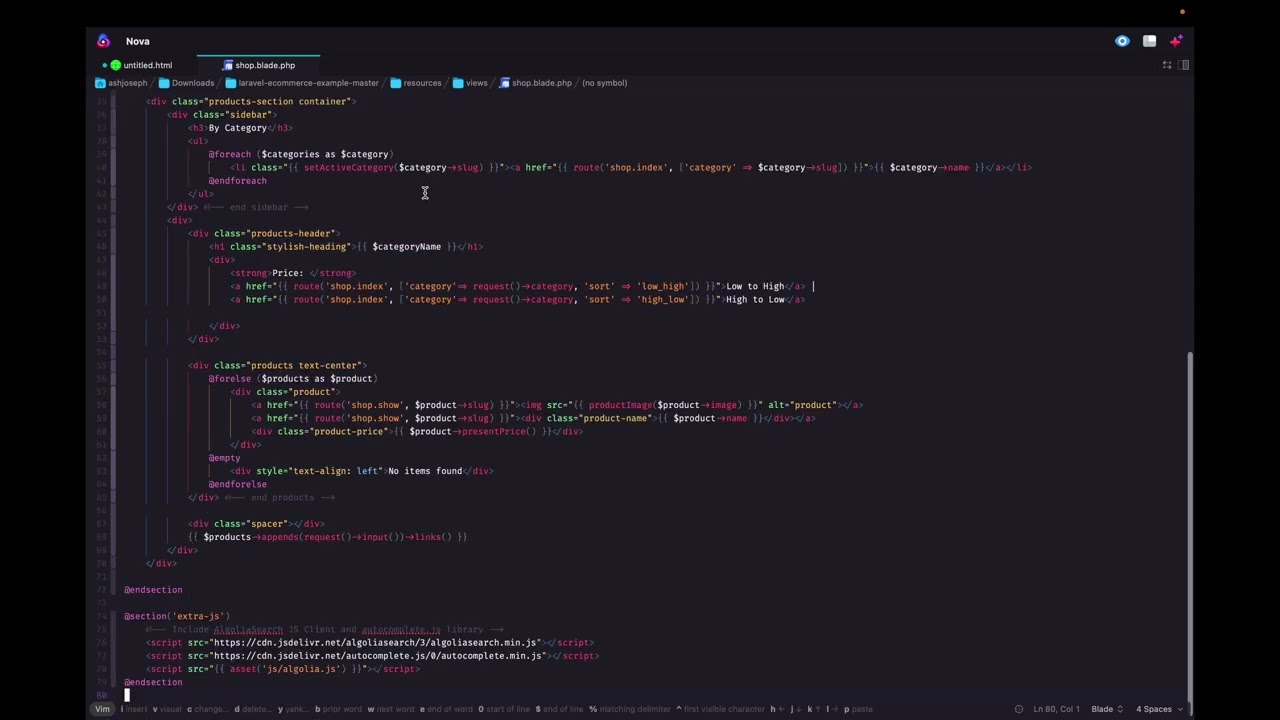The image size is (1280, 720).
Task: Open the 4 Spaces indentation menu
Action: pyautogui.click(x=1159, y=709)
